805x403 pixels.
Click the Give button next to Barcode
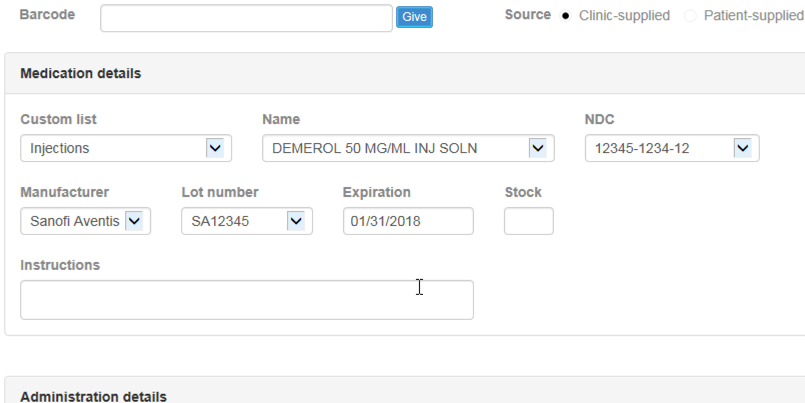tap(414, 17)
